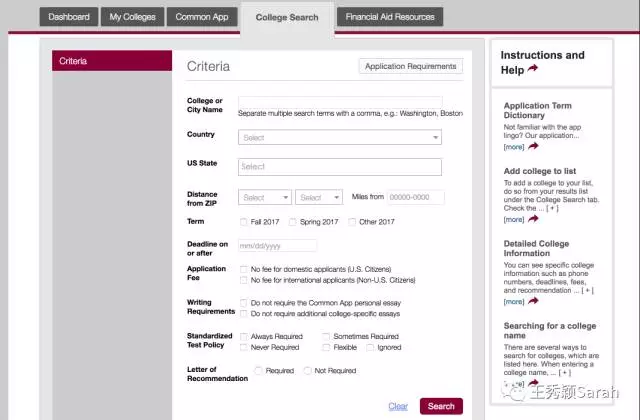This screenshot has height=420, width=640.
Task: Check the Spring 2017 term box
Action: [x=292, y=222]
